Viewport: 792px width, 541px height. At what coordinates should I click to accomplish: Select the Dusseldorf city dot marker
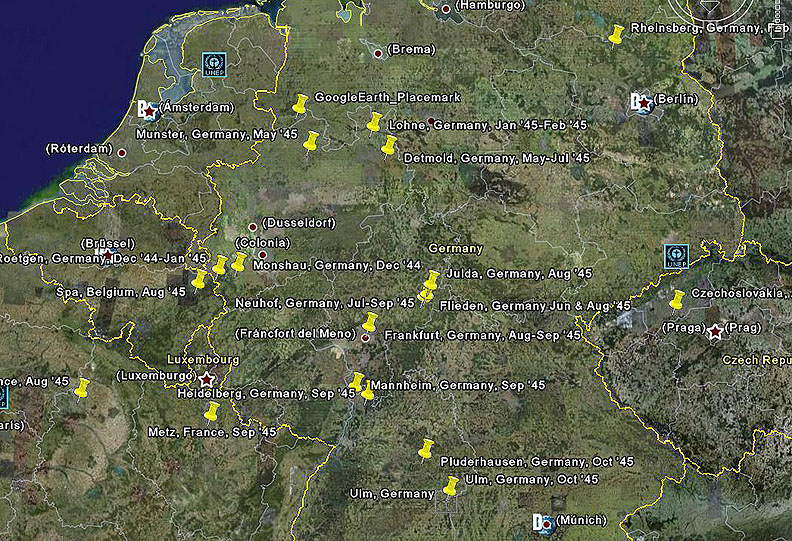(252, 227)
